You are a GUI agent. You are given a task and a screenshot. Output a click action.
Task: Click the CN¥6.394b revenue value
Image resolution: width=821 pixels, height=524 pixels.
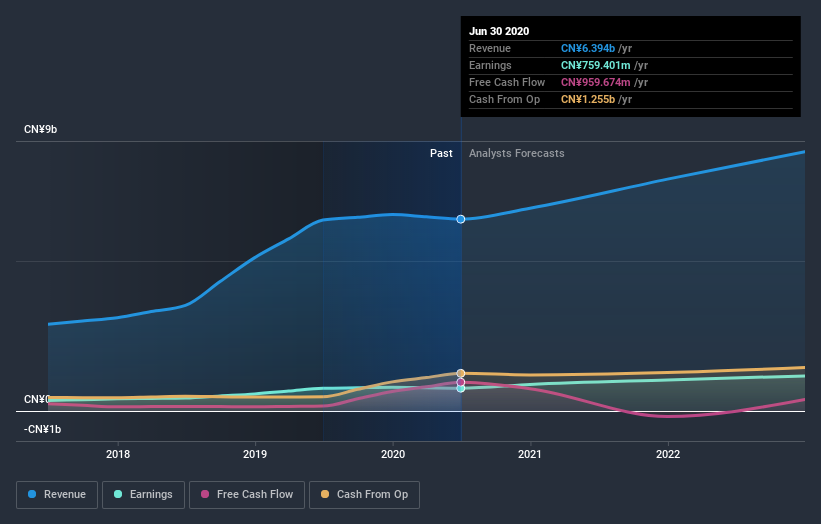[588, 48]
